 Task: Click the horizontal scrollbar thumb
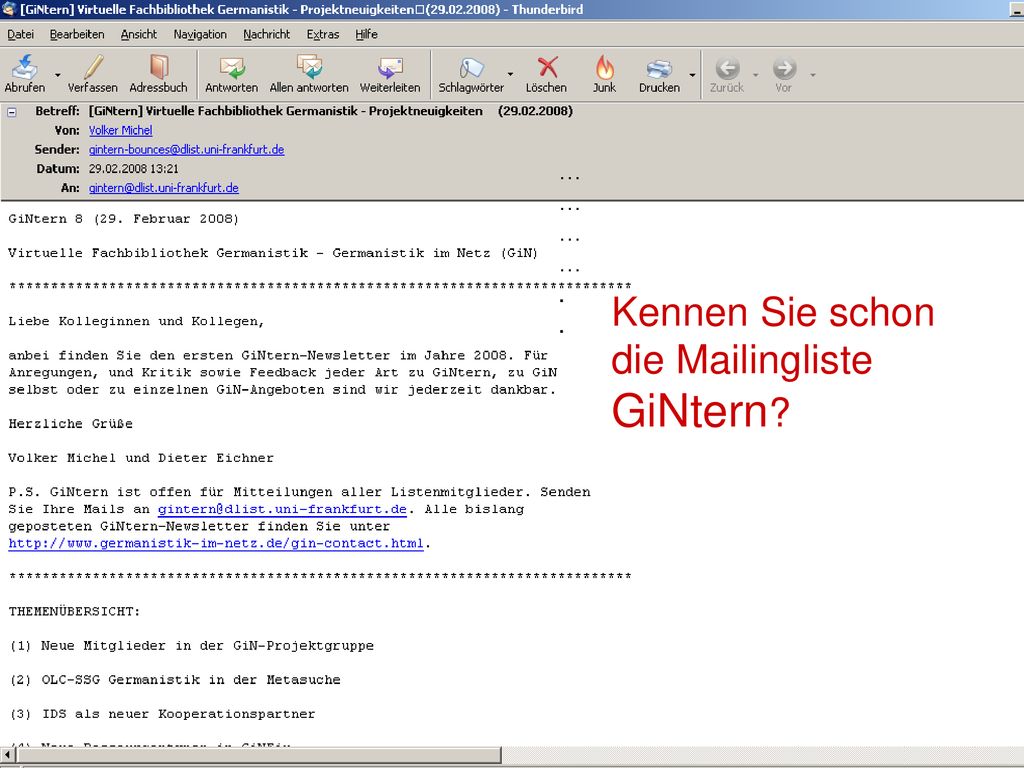pyautogui.click(x=258, y=755)
